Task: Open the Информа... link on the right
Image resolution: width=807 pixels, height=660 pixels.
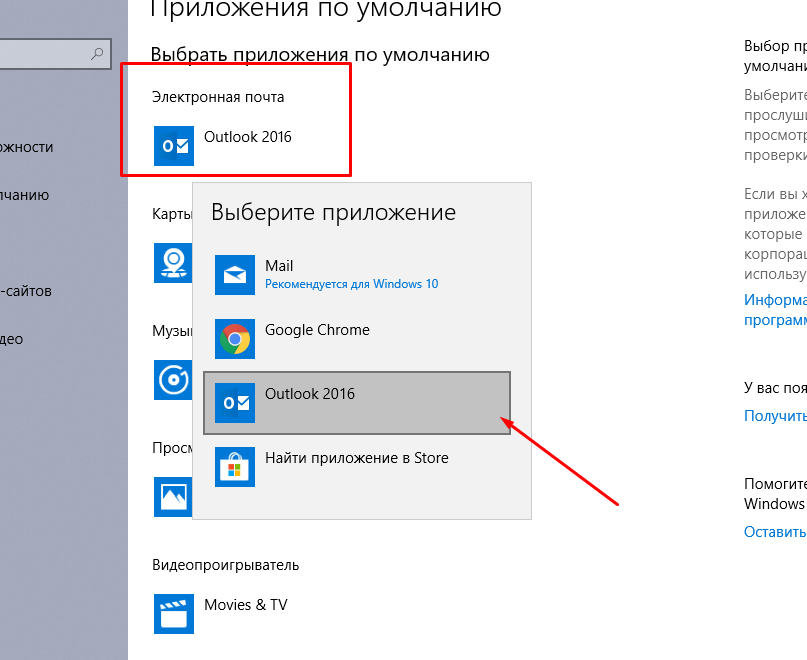Action: point(775,309)
